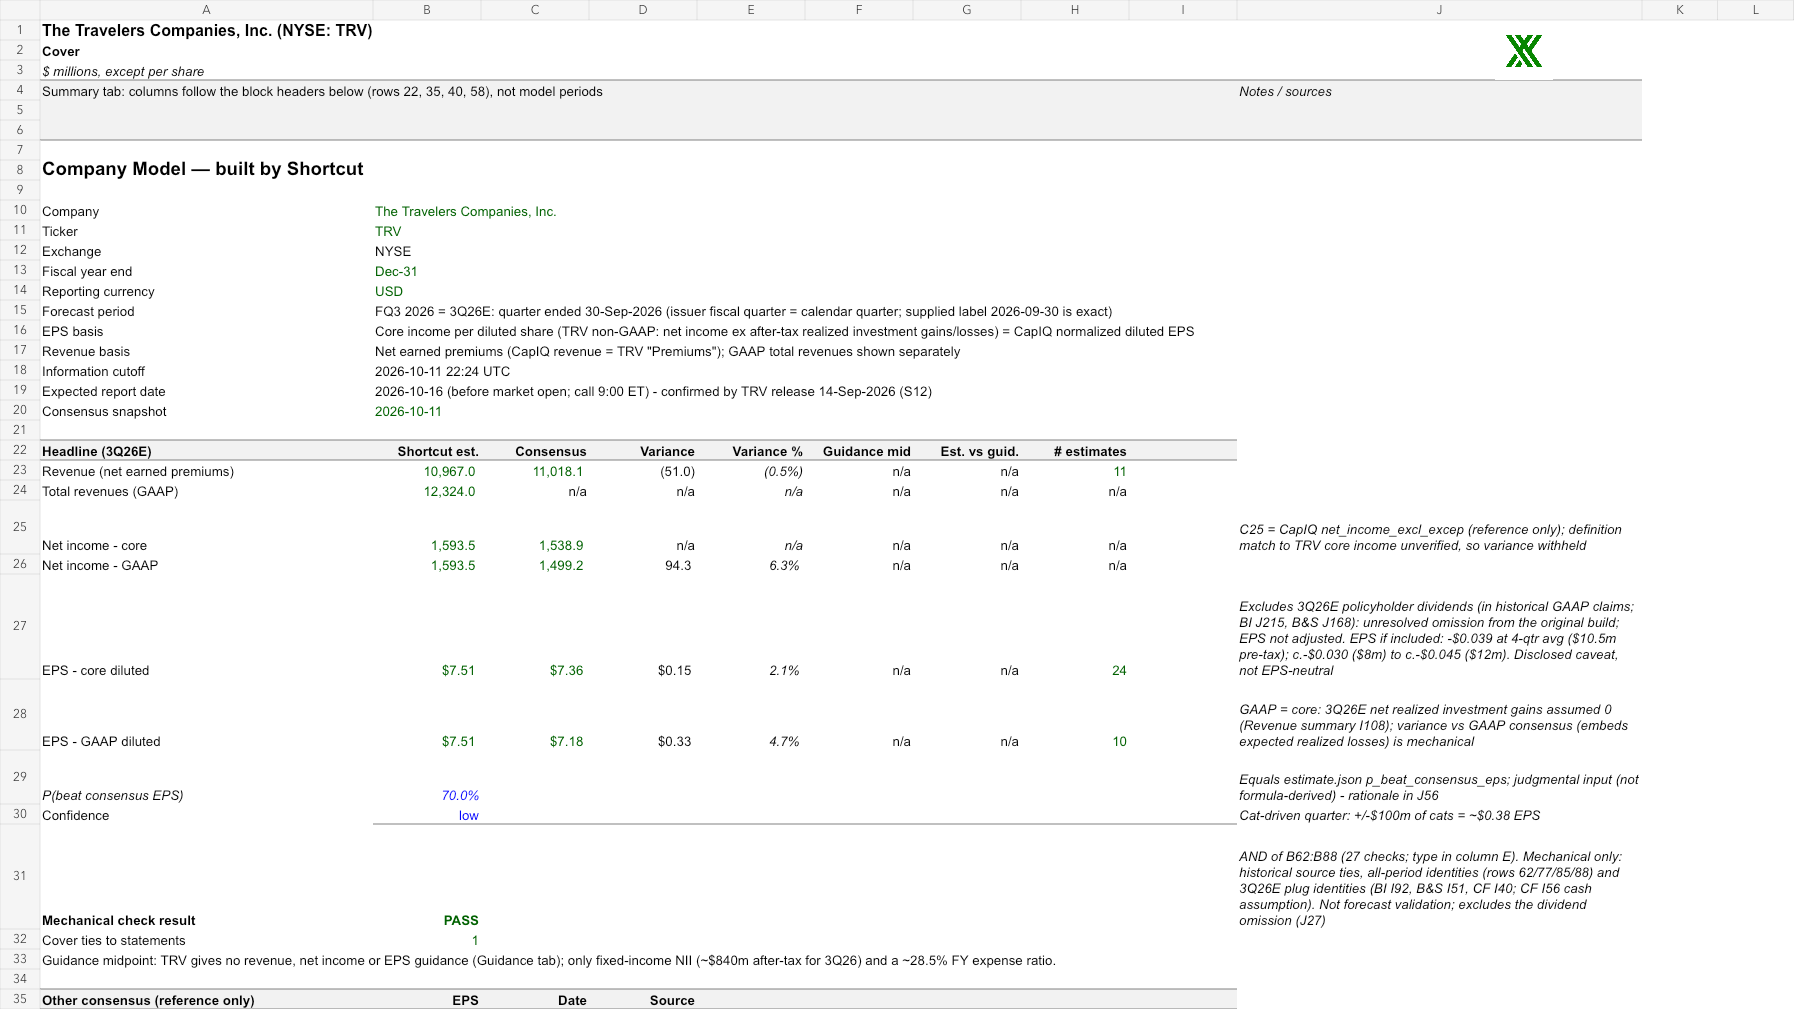This screenshot has height=1009, width=1794.
Task: Click the ticker value 'TRV'
Action: point(388,231)
